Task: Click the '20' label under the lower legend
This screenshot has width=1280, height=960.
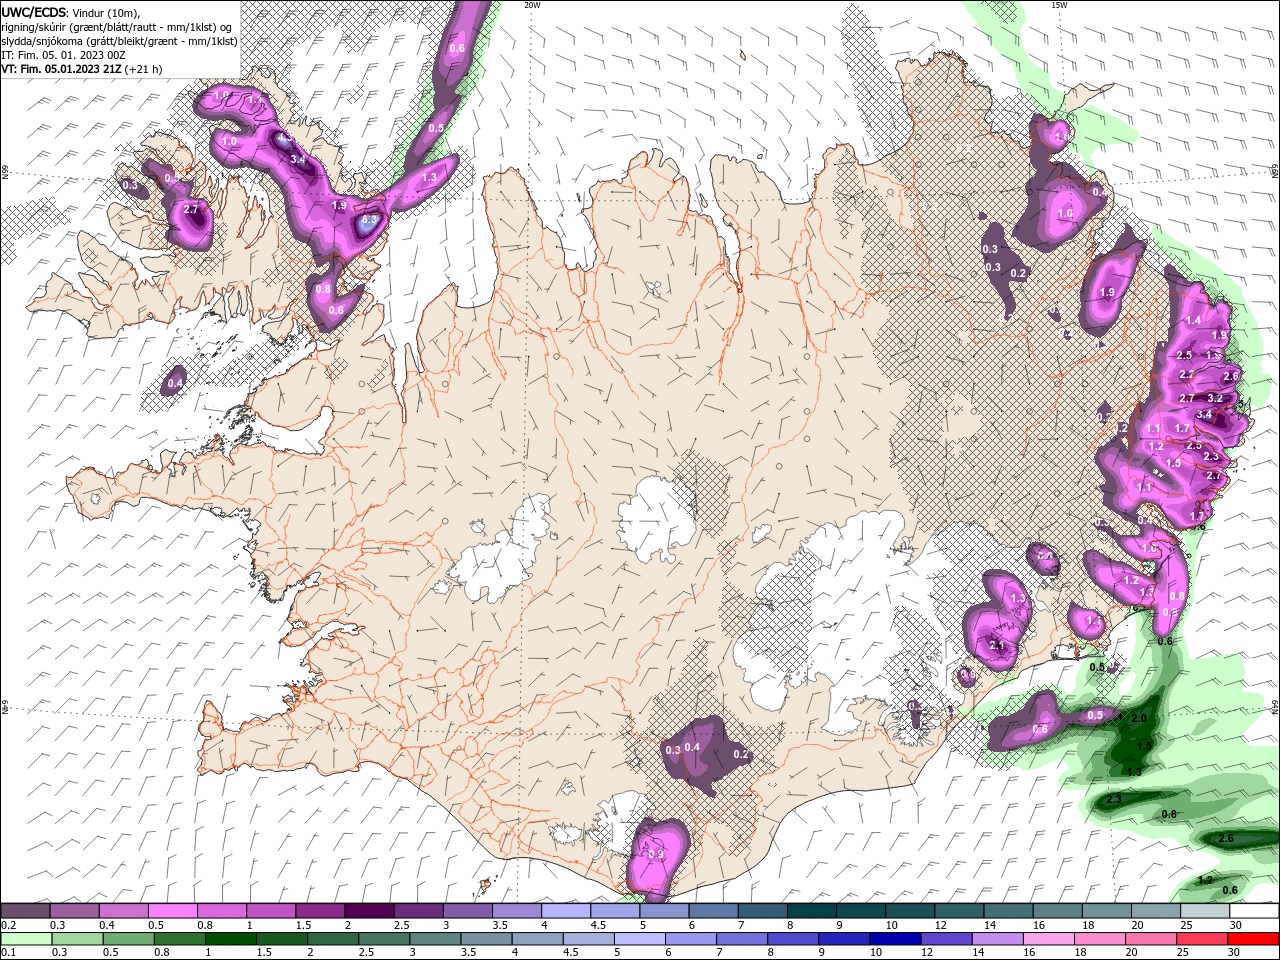Action: click(x=1131, y=953)
